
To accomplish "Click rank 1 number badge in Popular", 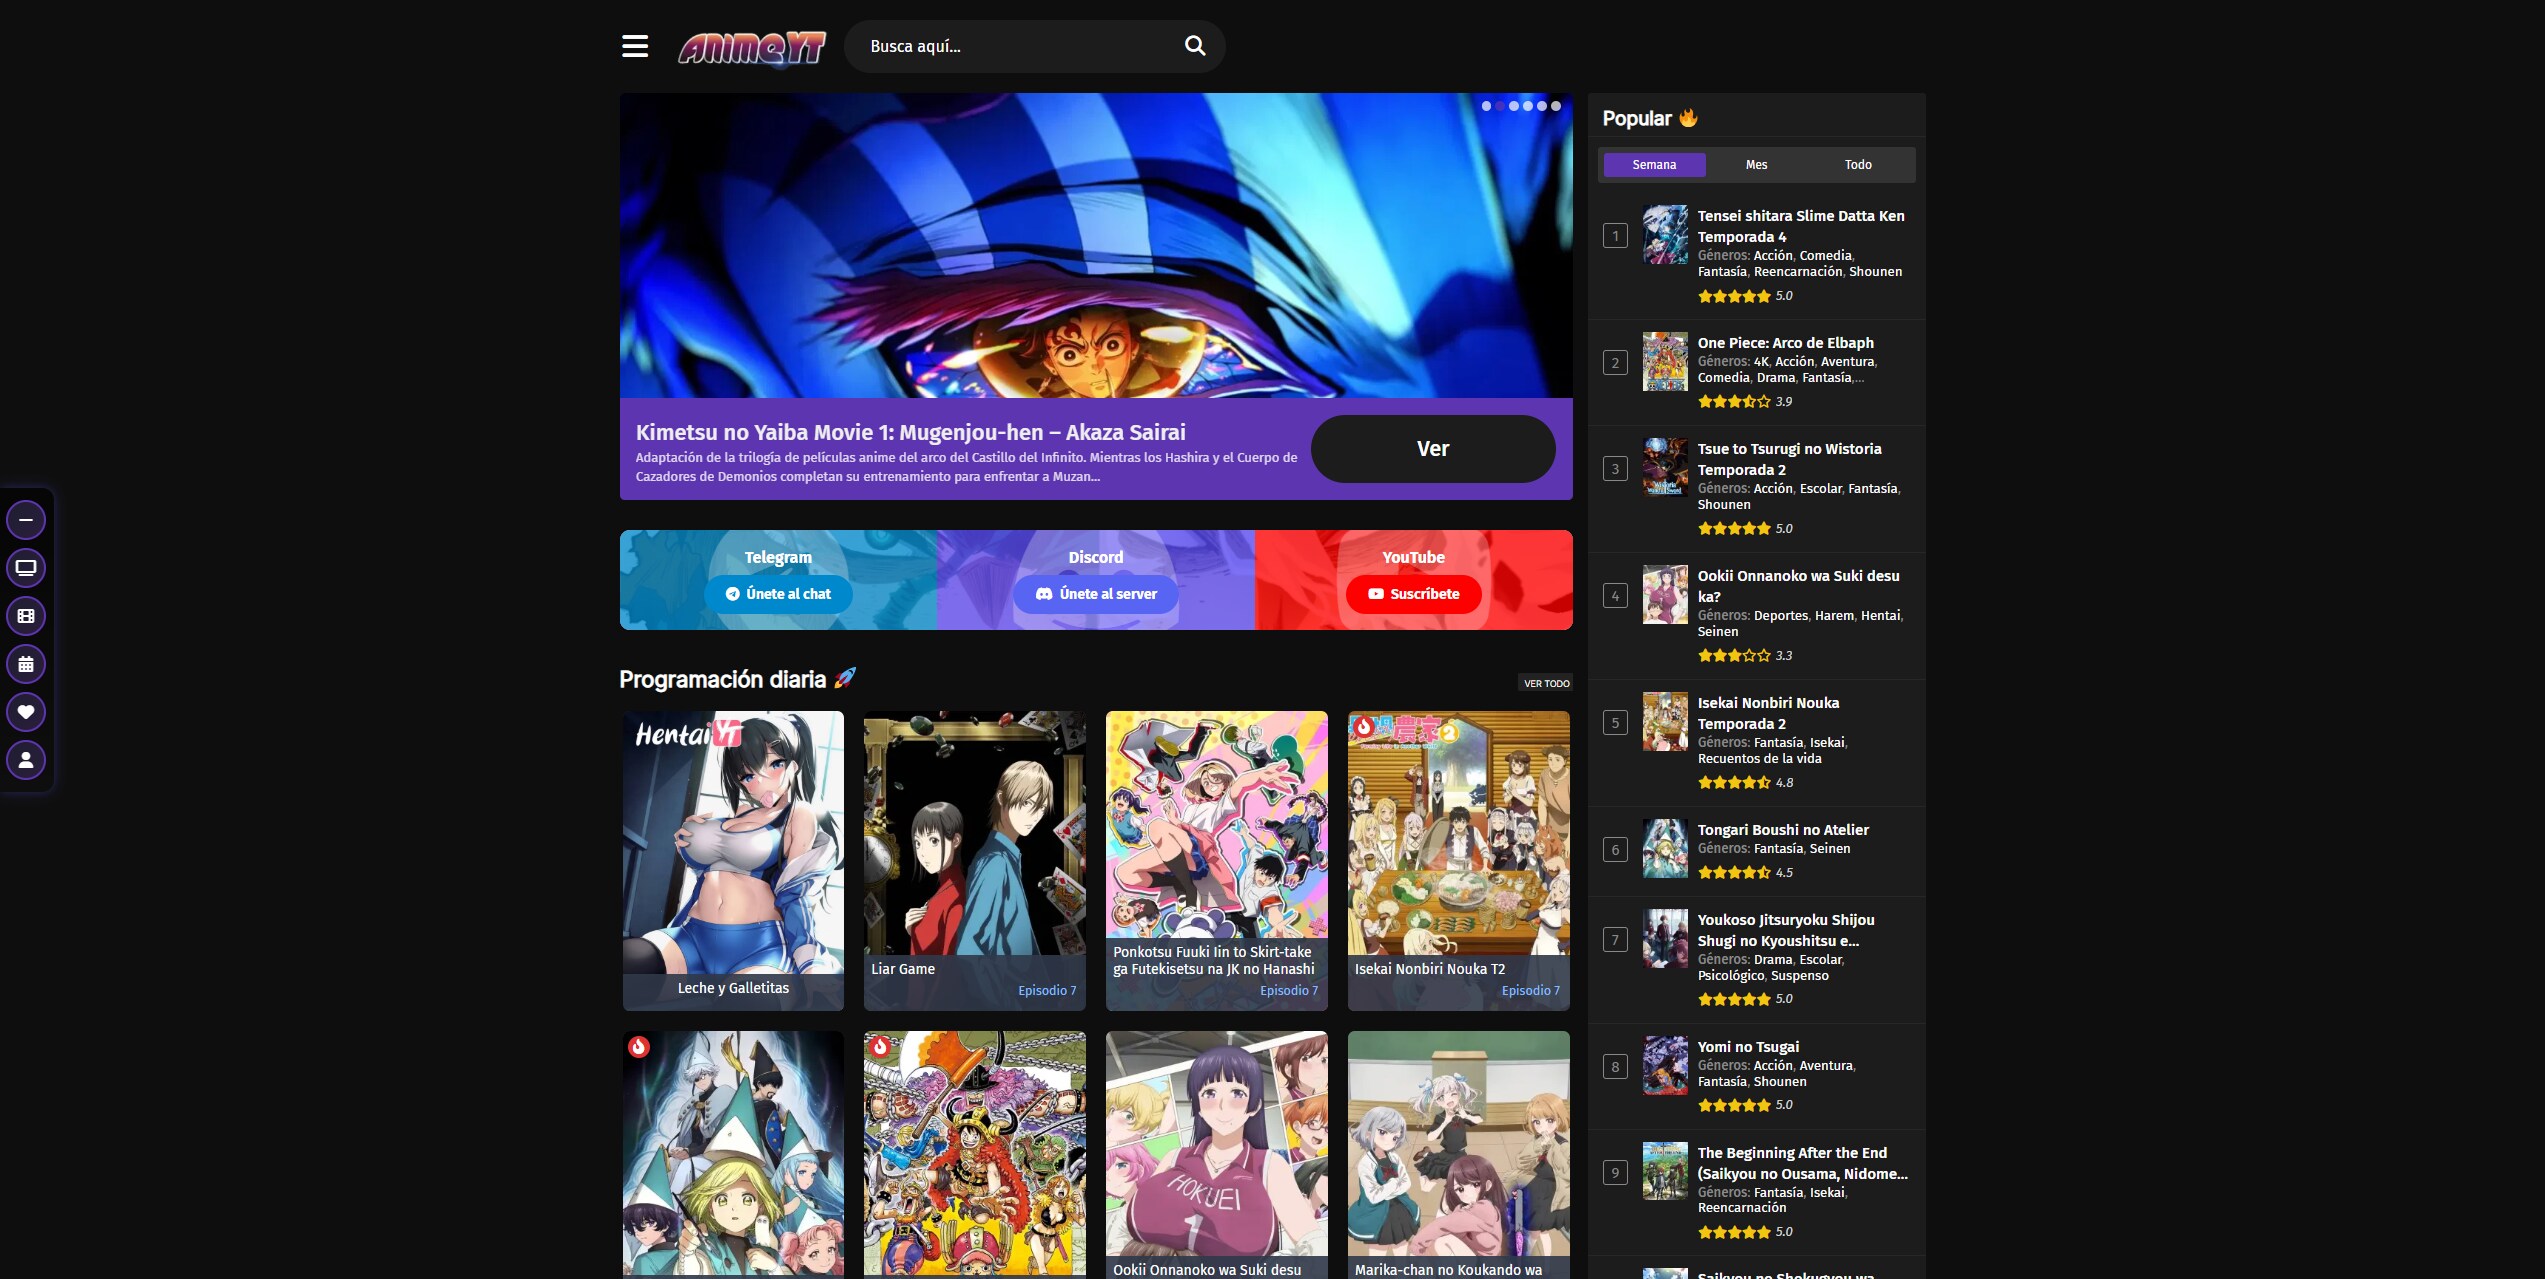I will tap(1615, 236).
